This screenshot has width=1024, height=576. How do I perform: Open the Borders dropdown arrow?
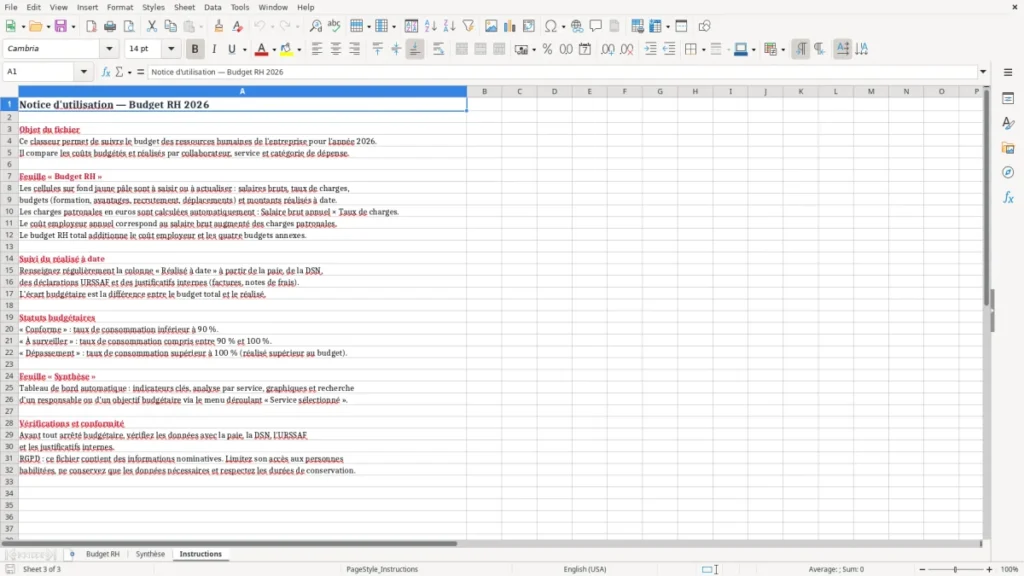coord(703,50)
